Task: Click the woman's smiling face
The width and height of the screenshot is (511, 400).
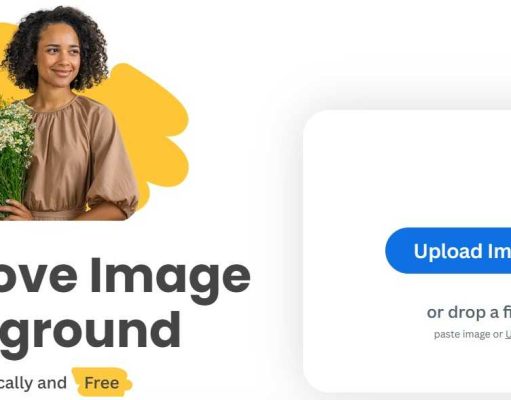Action: (62, 57)
